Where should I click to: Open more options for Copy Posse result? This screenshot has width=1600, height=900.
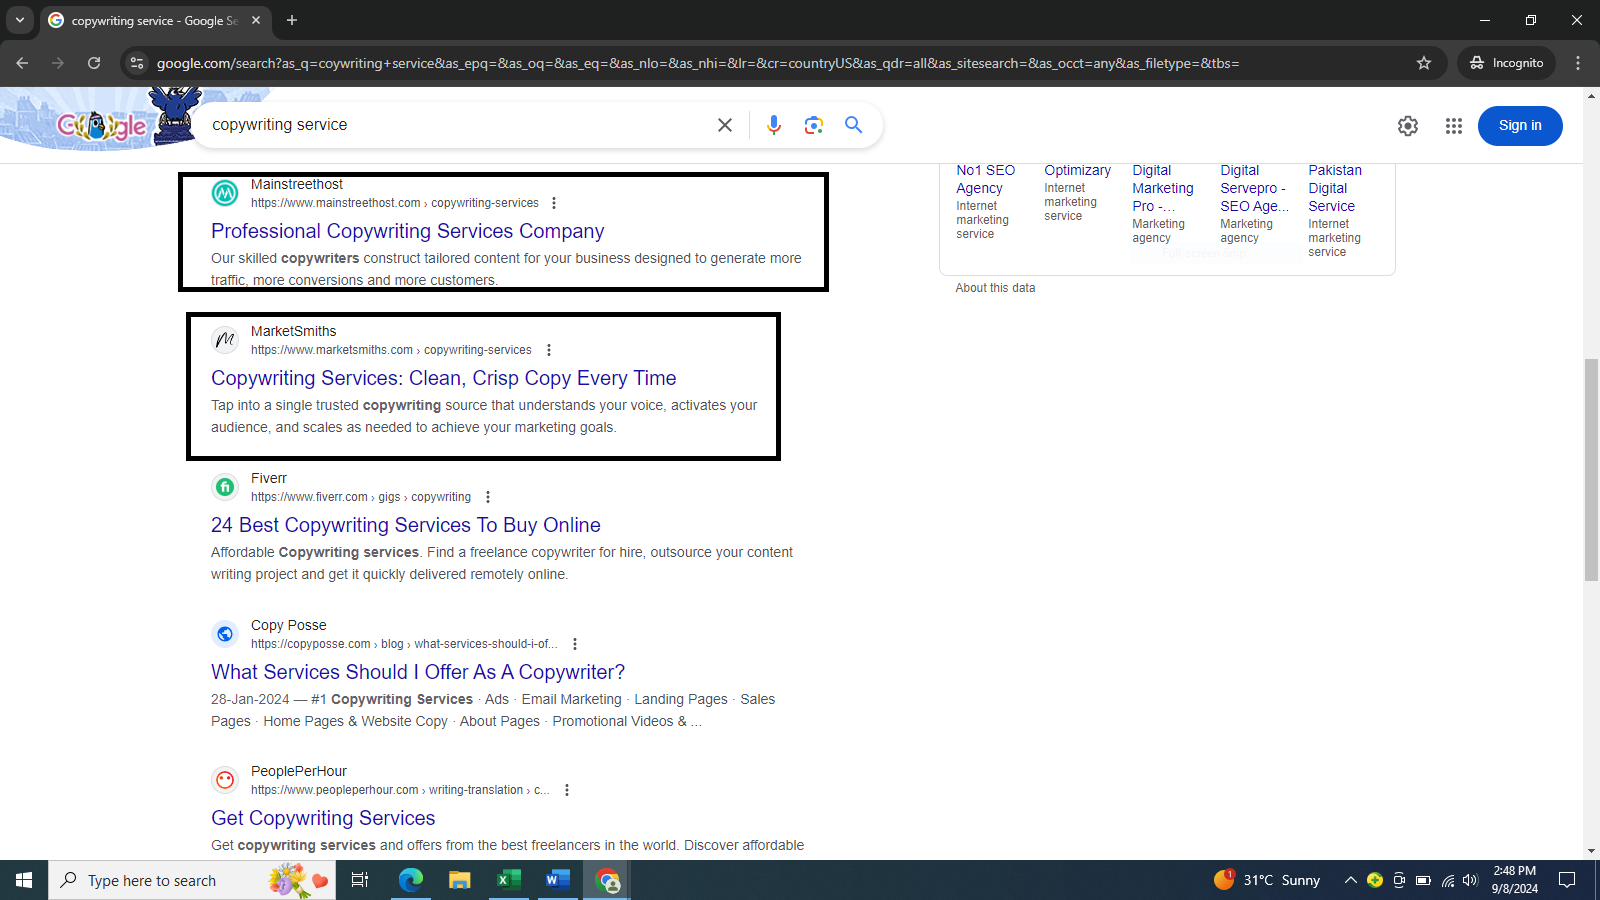[575, 644]
